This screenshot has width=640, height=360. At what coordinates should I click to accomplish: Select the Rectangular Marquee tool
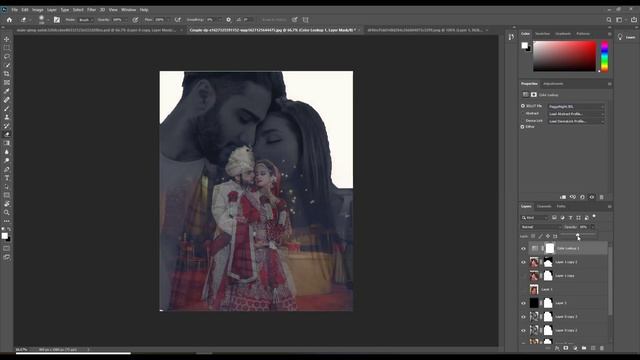(7, 48)
